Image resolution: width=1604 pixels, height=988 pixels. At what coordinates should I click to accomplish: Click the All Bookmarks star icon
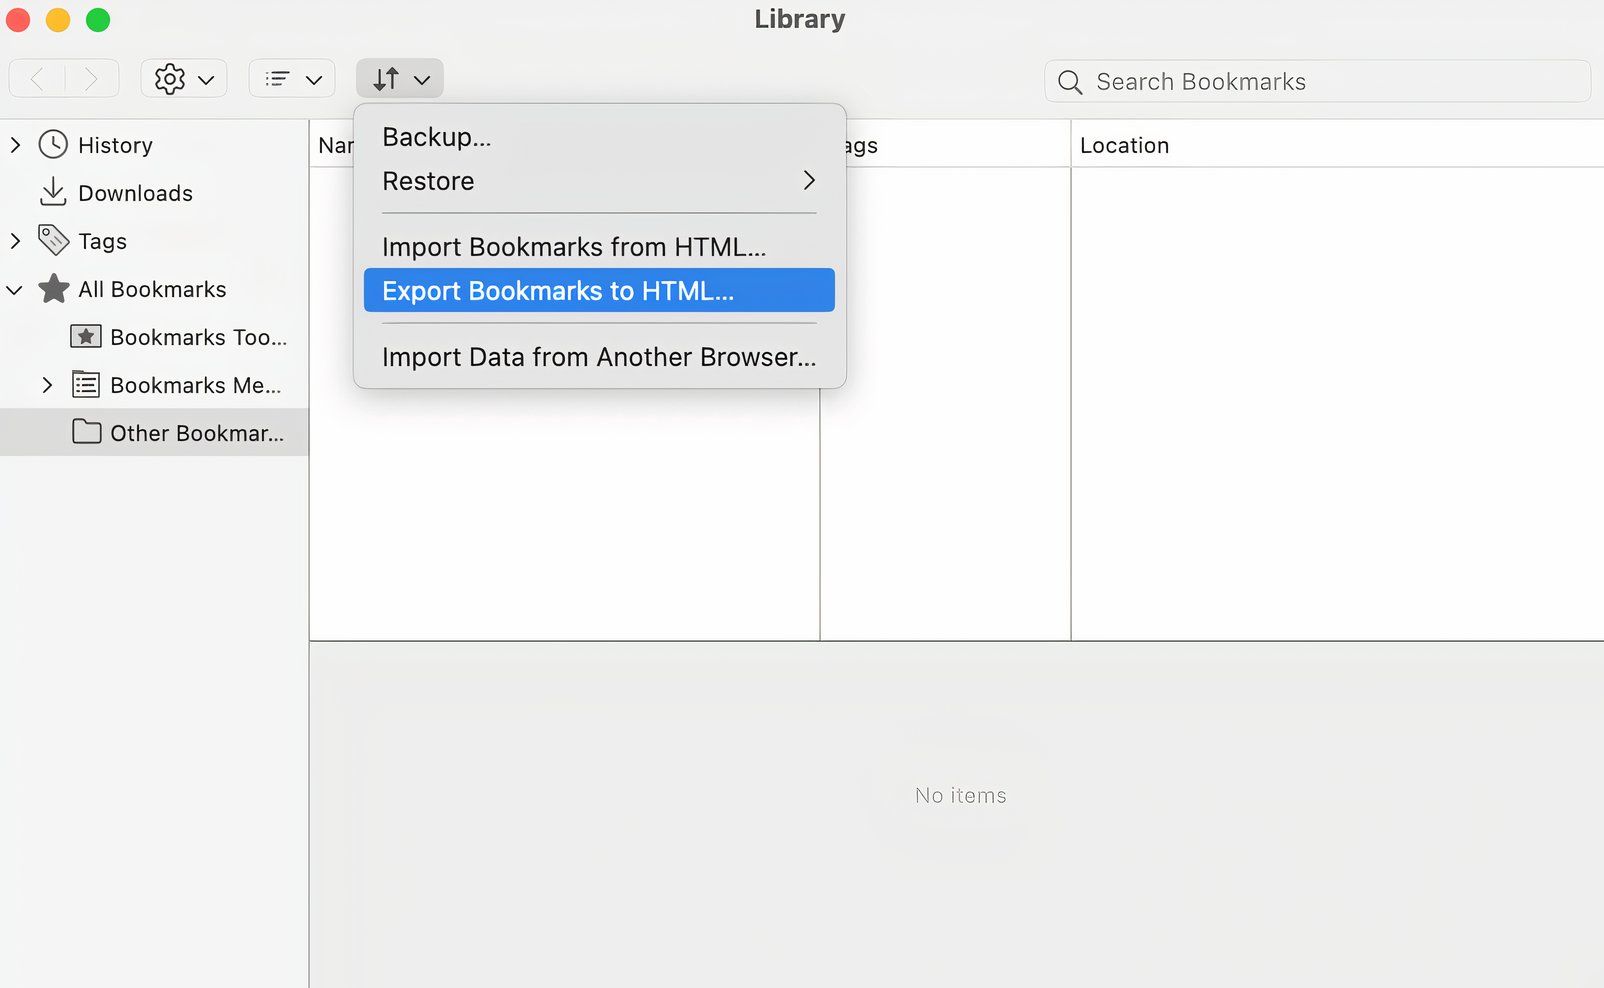(x=51, y=288)
